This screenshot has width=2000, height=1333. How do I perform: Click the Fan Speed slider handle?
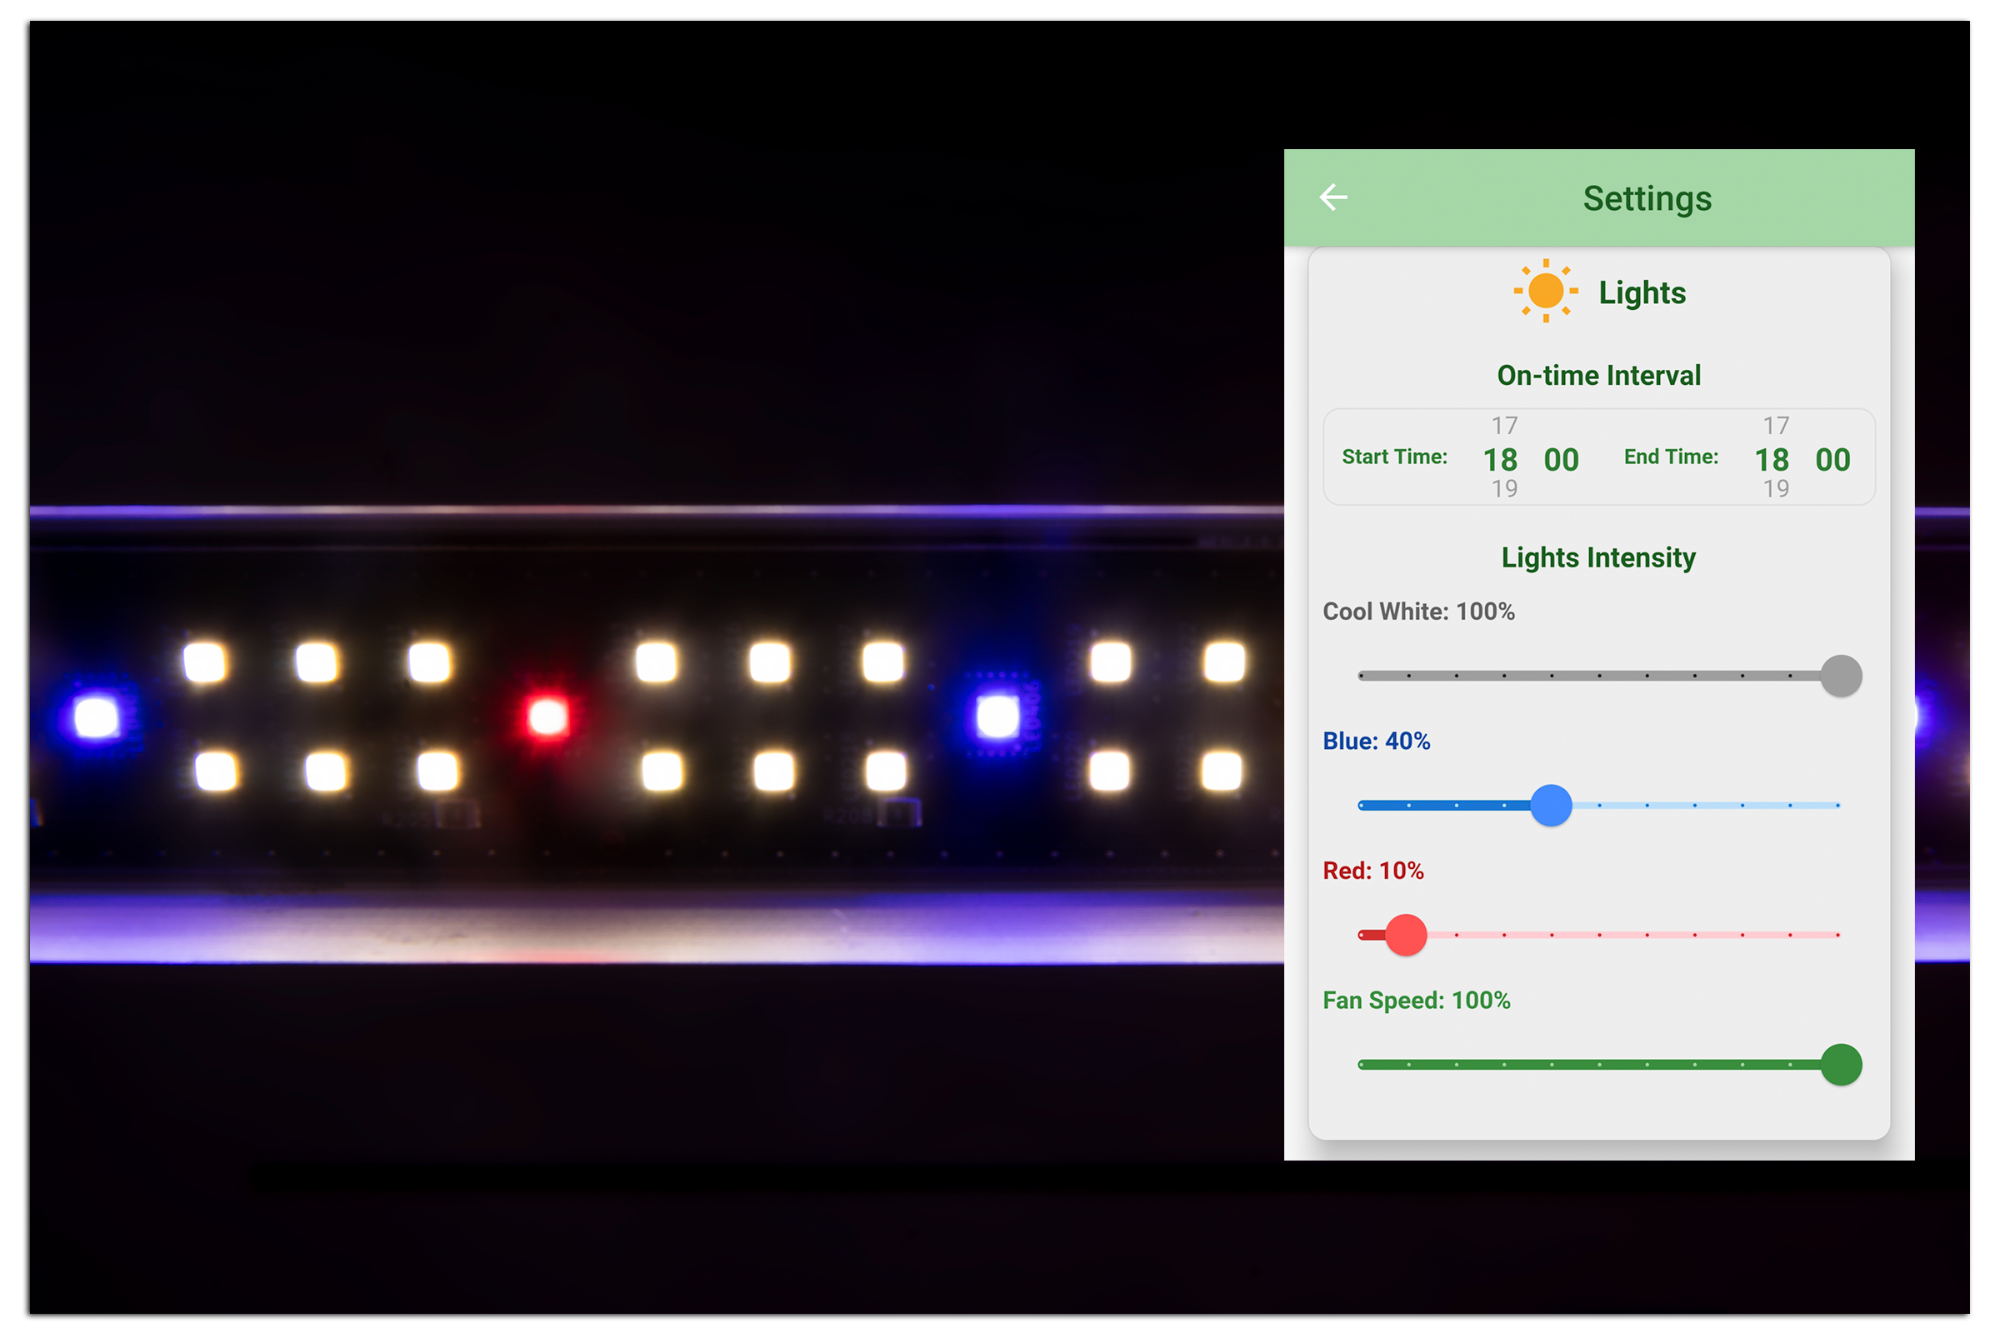point(1840,1064)
